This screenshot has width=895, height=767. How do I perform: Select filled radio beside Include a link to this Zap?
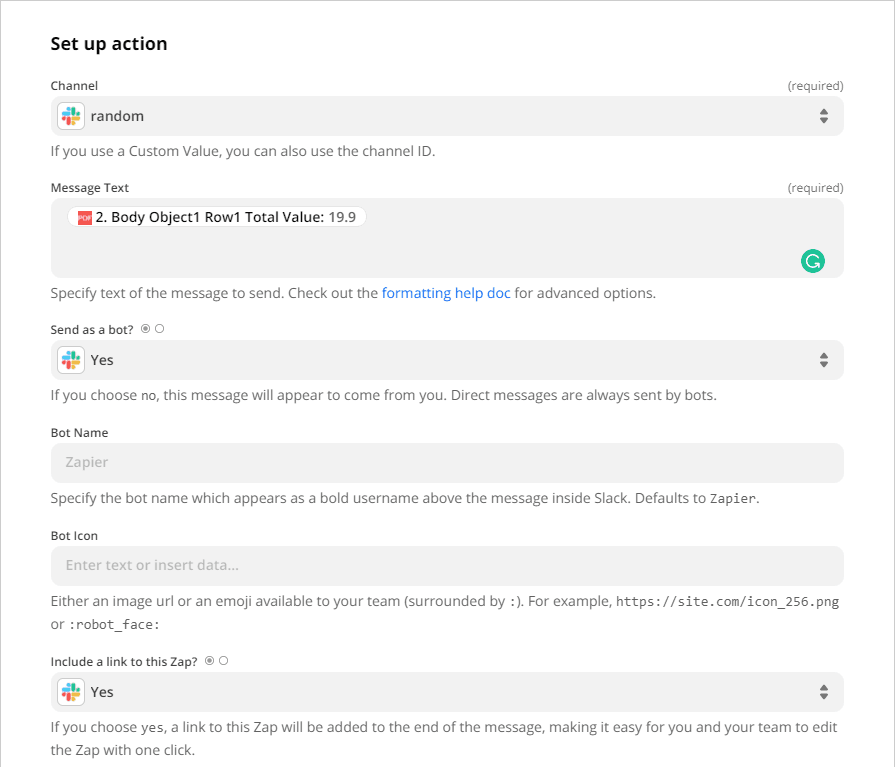(210, 661)
